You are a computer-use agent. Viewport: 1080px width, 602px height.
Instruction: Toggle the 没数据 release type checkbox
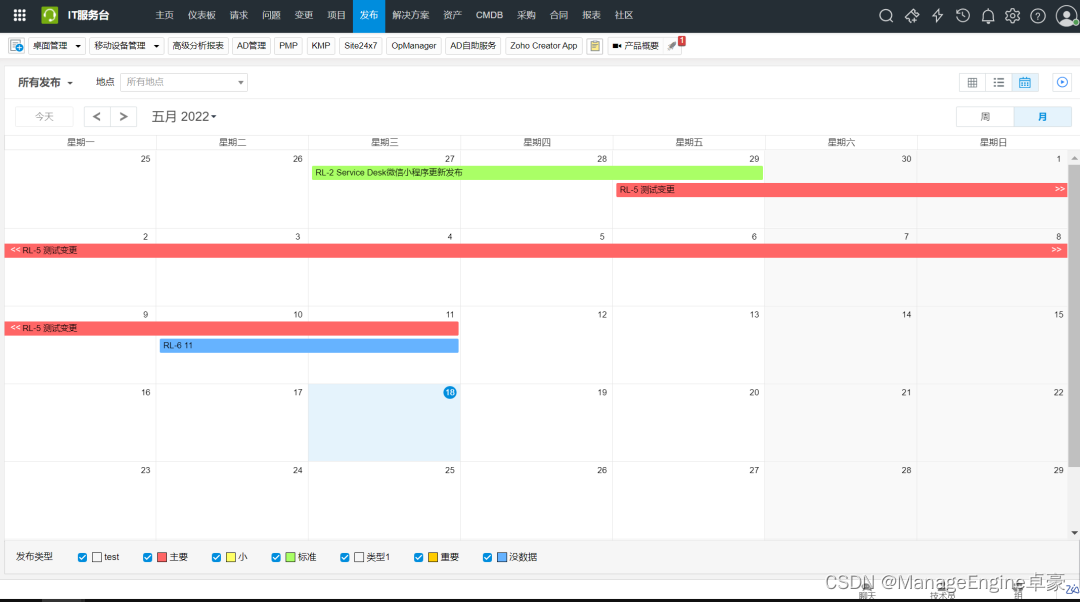click(487, 557)
